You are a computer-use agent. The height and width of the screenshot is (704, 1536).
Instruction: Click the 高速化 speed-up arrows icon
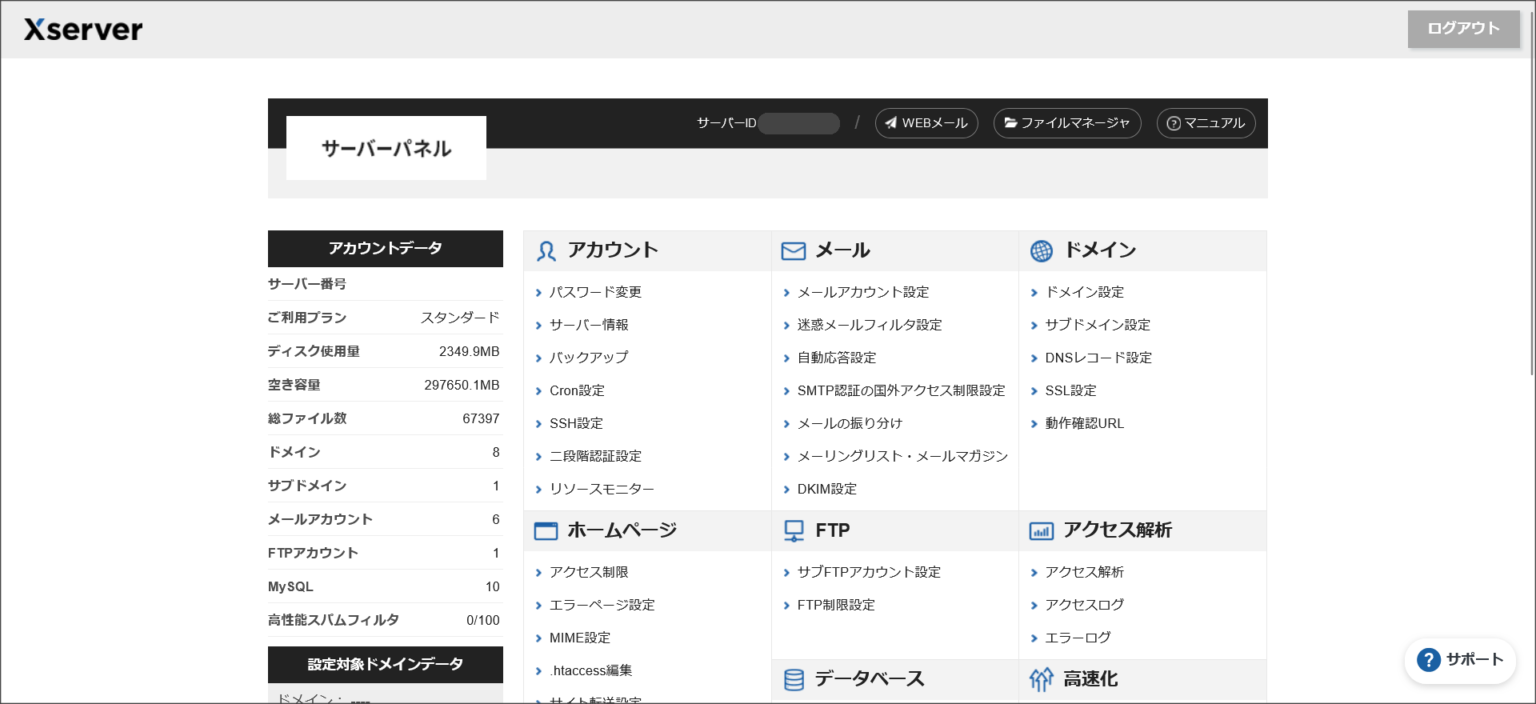1041,680
